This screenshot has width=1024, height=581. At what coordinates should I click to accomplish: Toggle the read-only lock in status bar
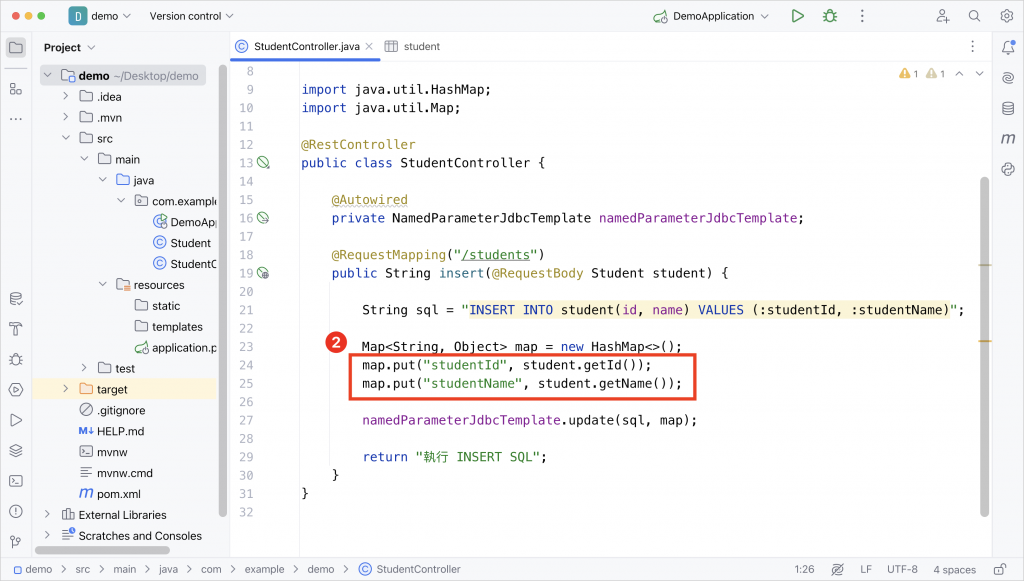pos(999,569)
